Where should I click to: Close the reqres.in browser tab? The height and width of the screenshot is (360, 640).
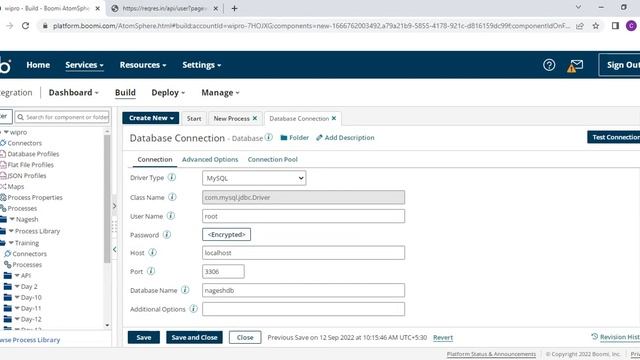pos(216,8)
